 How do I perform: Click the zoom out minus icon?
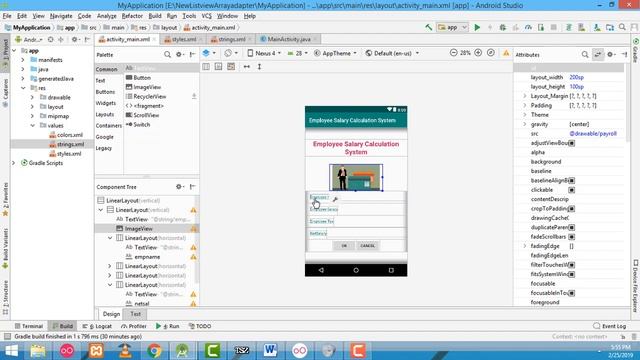click(x=453, y=53)
